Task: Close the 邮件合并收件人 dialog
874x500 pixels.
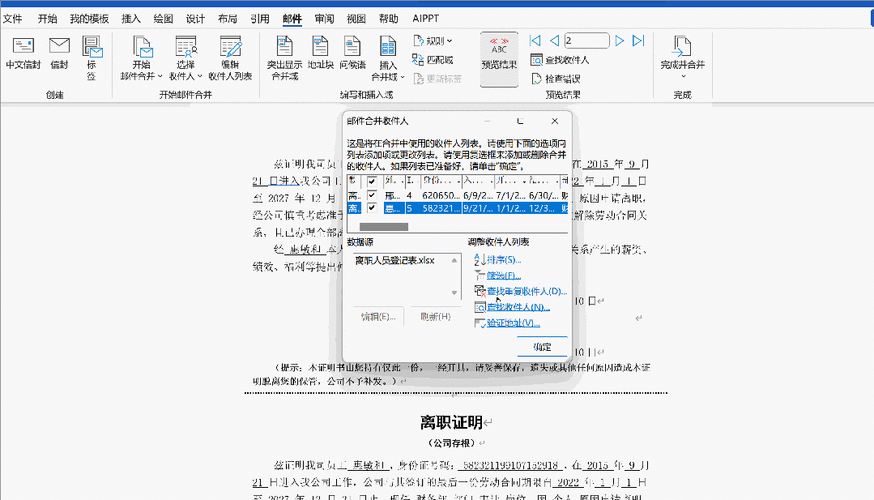Action: [554, 121]
